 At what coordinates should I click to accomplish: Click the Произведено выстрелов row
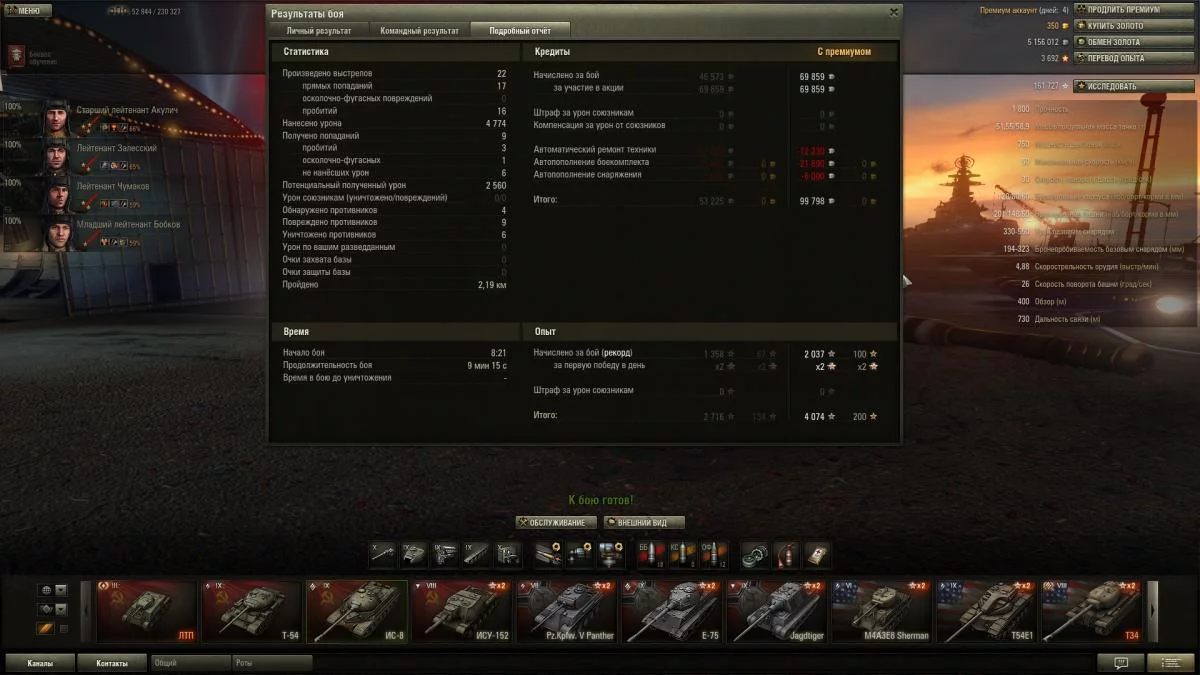pyautogui.click(x=394, y=74)
